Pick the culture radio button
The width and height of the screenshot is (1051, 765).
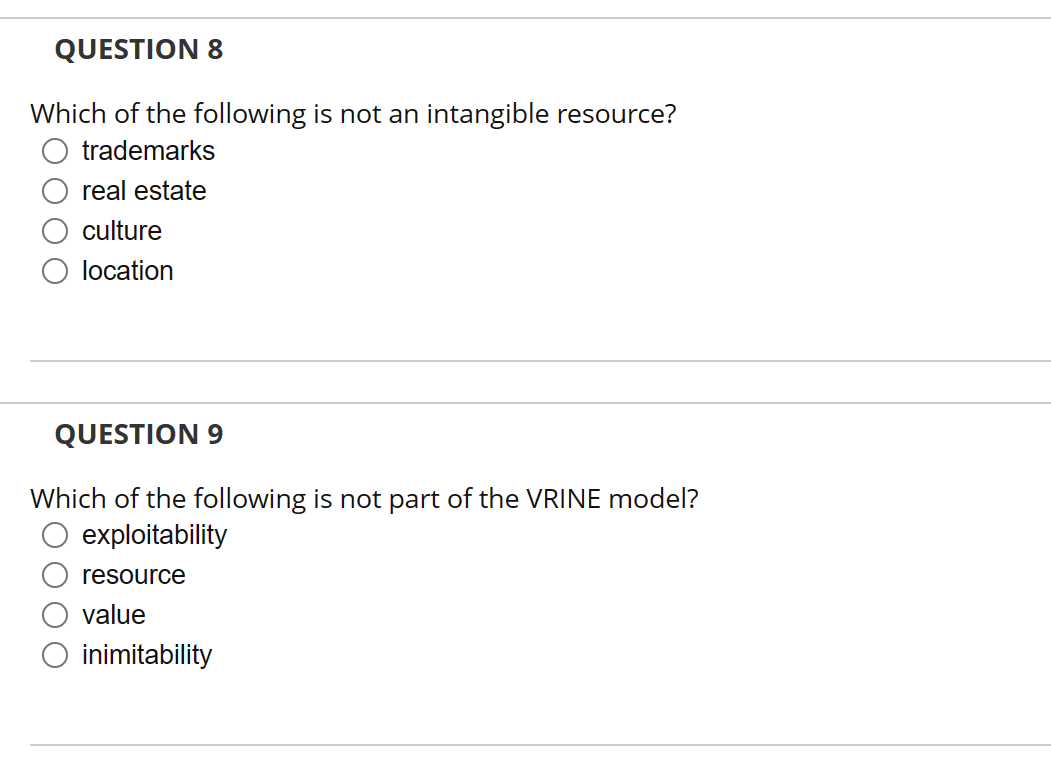click(x=56, y=231)
